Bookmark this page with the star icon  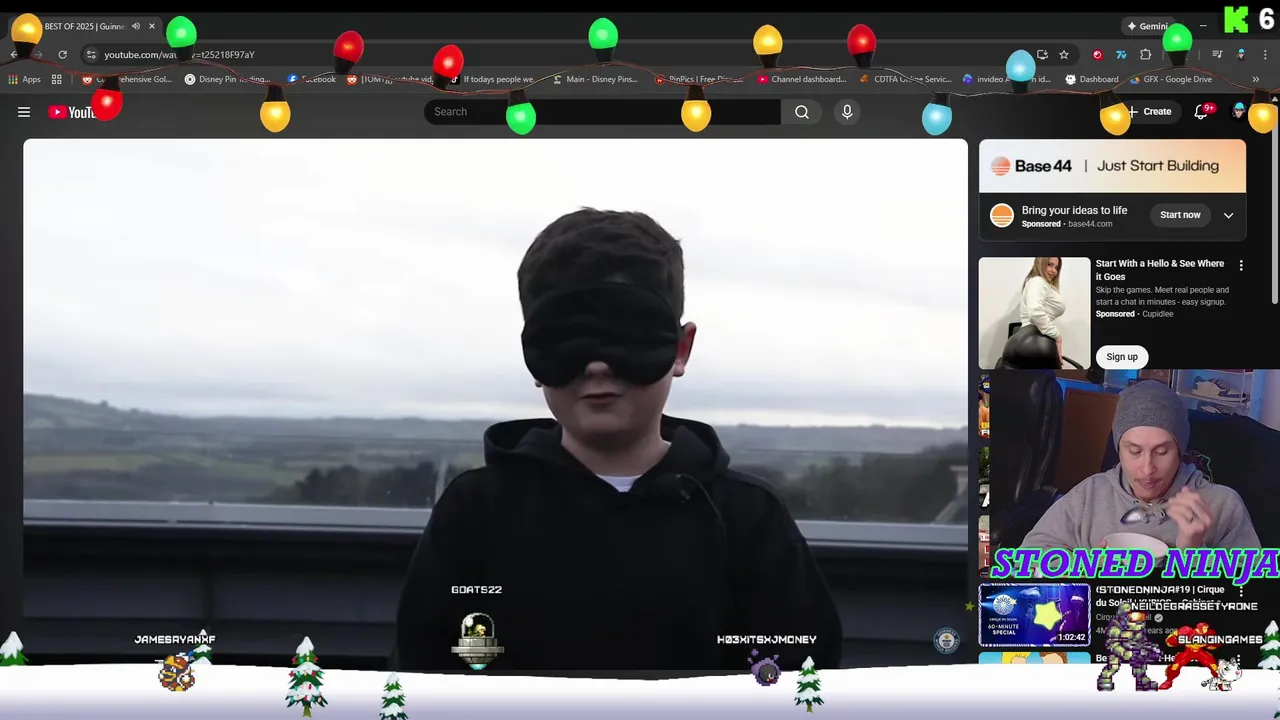(x=1064, y=55)
